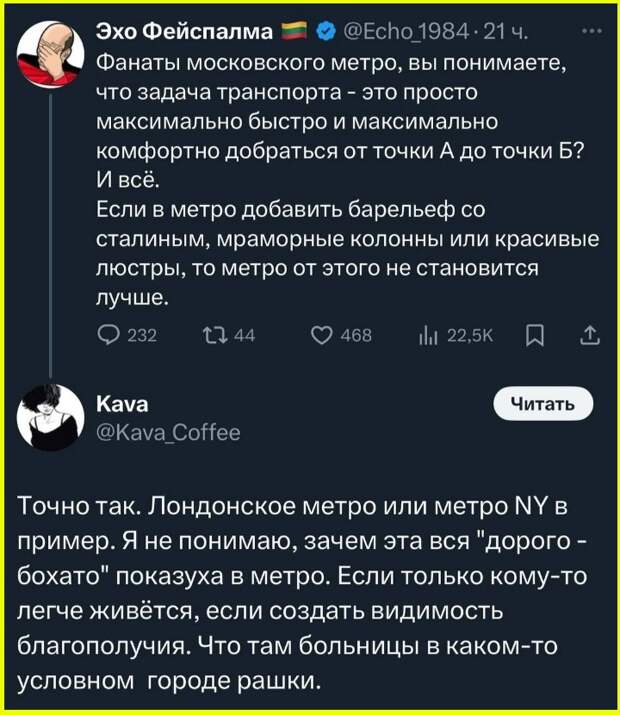Follow Kava with the Читать button

(543, 404)
